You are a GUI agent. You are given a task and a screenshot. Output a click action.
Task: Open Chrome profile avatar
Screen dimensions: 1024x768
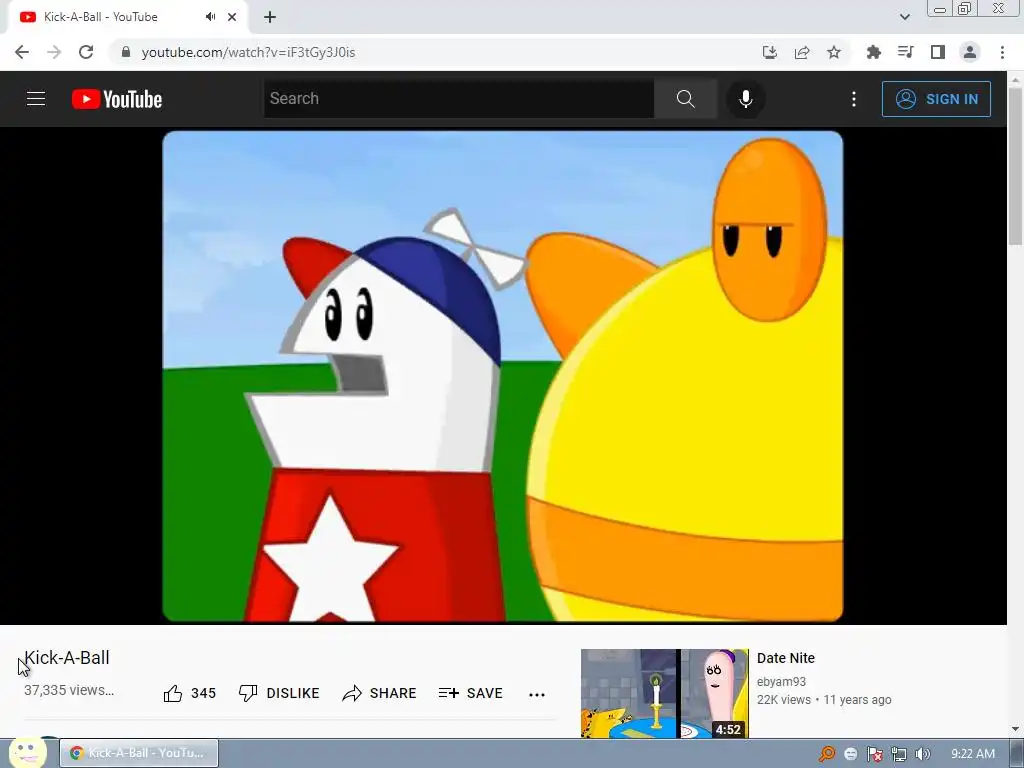[x=970, y=52]
